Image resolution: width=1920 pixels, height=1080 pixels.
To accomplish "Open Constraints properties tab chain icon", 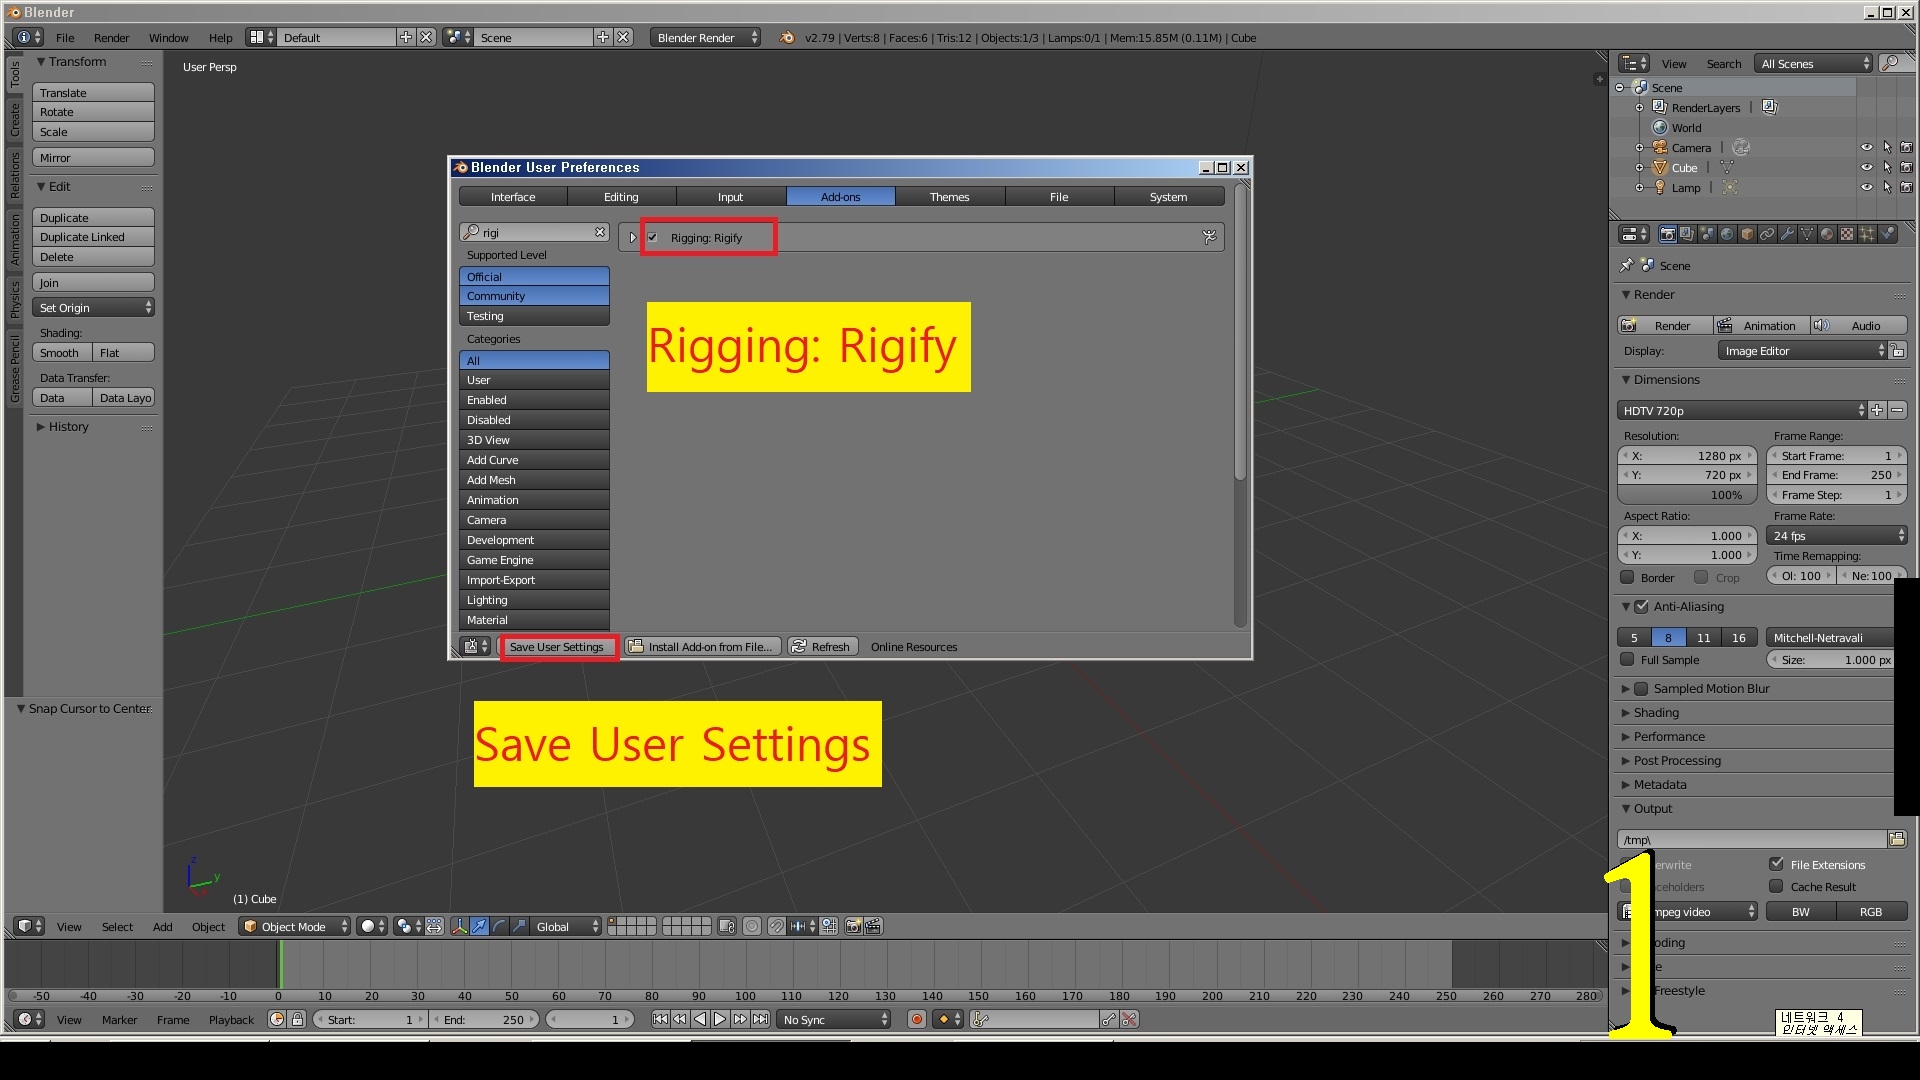I will pyautogui.click(x=1767, y=234).
